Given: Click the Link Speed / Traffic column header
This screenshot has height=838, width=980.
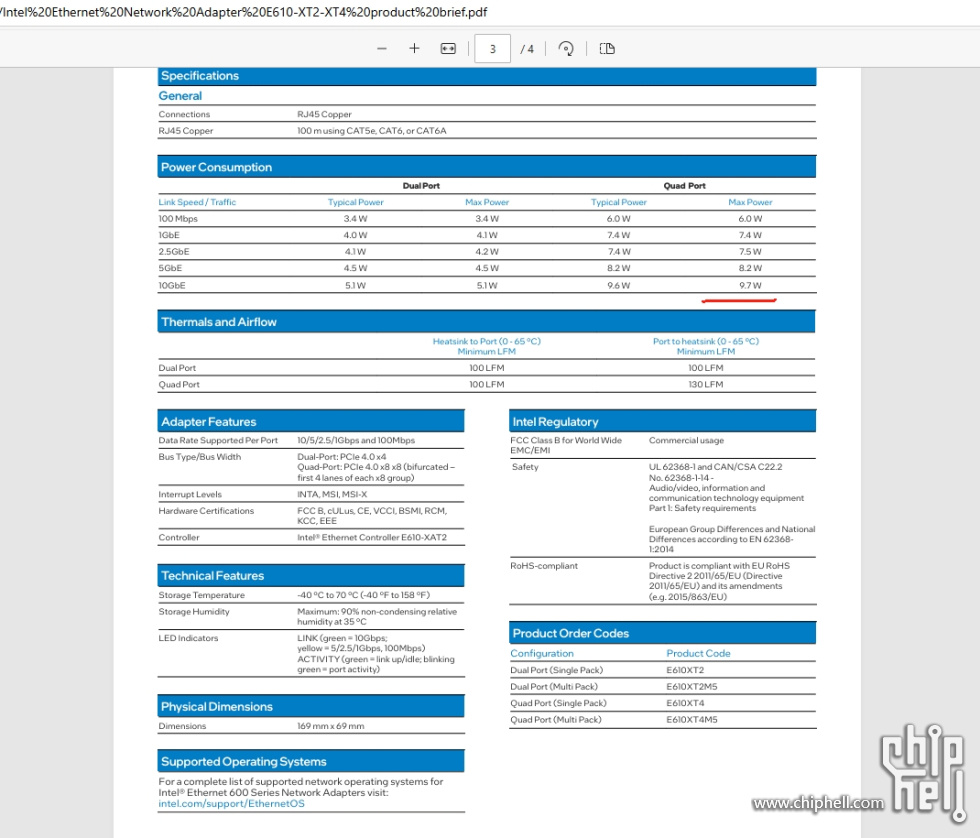Looking at the screenshot, I should click(x=197, y=202).
